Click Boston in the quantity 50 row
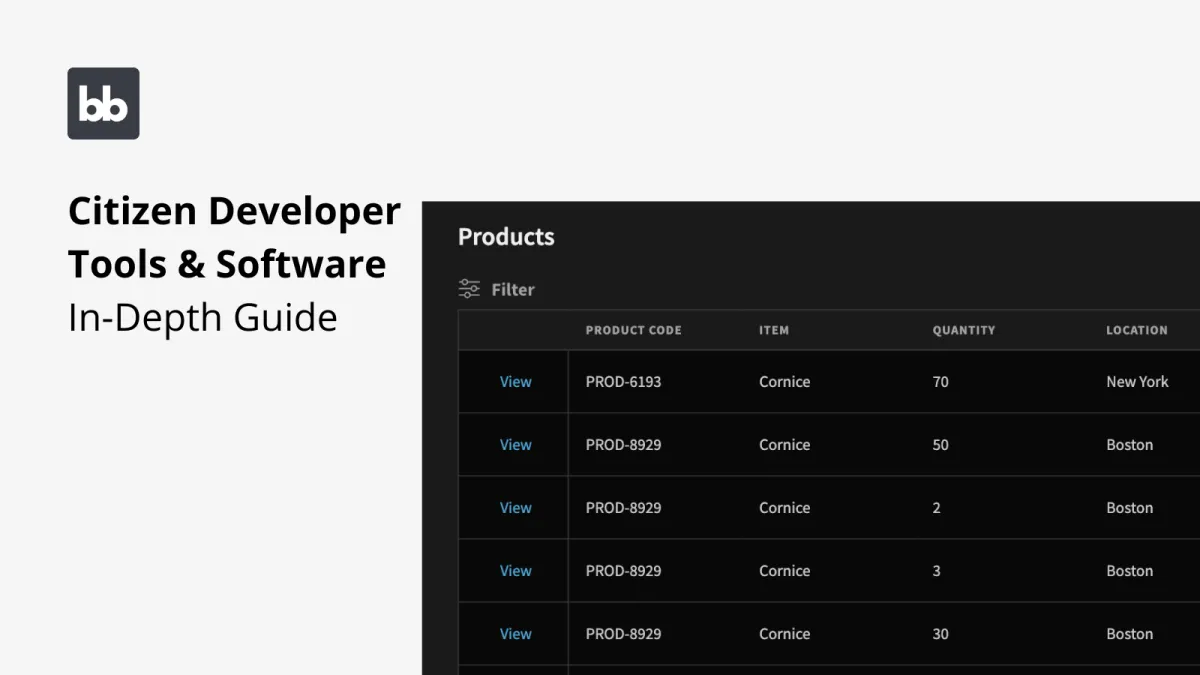Screen dimensions: 1200x675 1129,444
